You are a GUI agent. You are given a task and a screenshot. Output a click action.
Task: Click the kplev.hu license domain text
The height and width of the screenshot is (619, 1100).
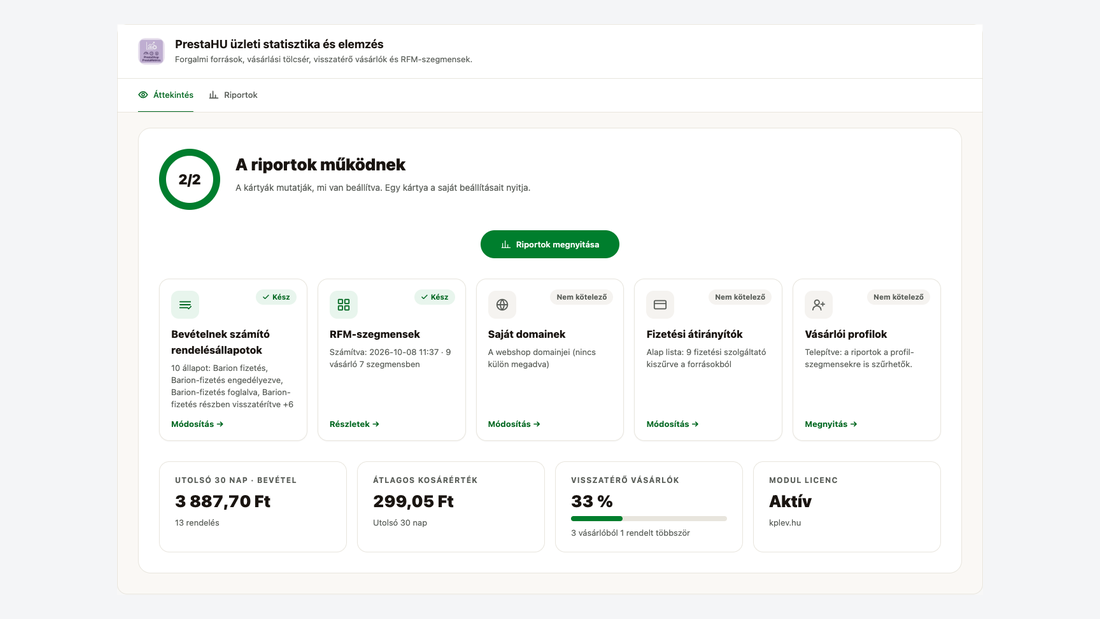click(785, 523)
